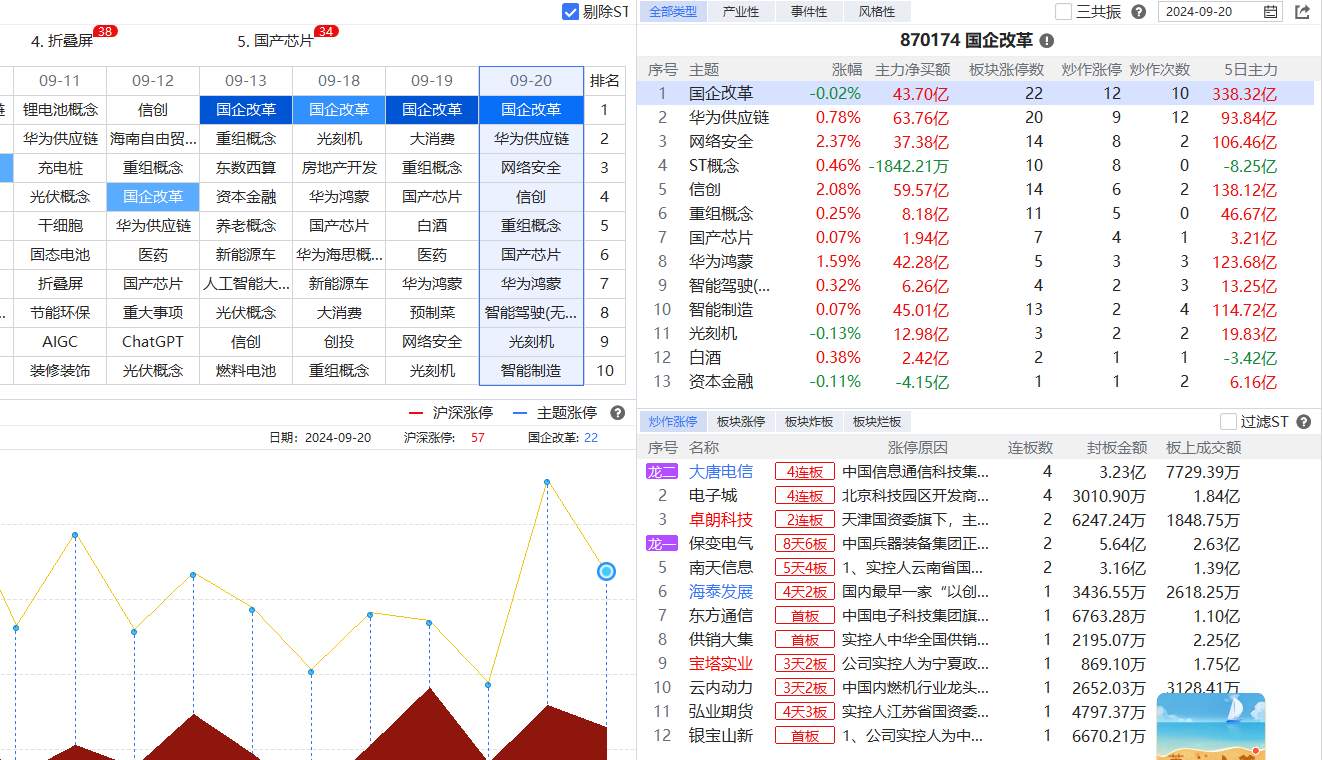Click the export icon beside the date field
Image resolution: width=1322 pixels, height=760 pixels.
[x=1302, y=12]
